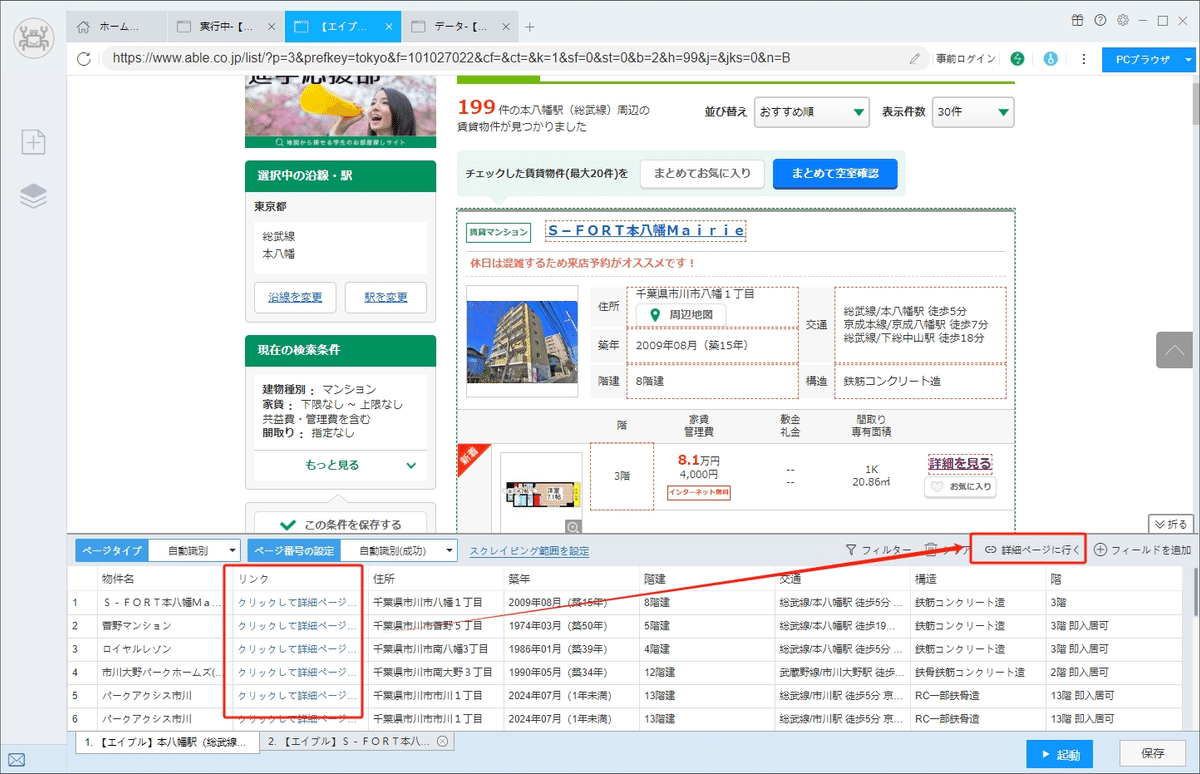This screenshot has height=774, width=1200.
Task: Open the settings gear in the title bar
Action: click(1123, 20)
